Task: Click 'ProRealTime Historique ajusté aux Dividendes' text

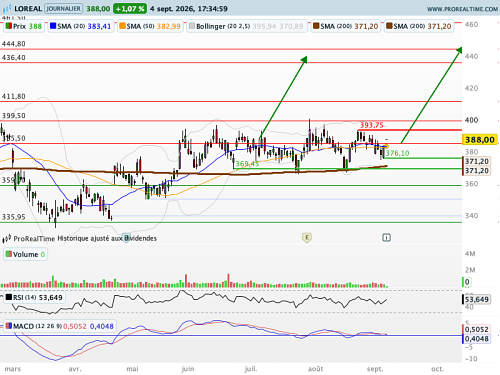Action: (85, 238)
